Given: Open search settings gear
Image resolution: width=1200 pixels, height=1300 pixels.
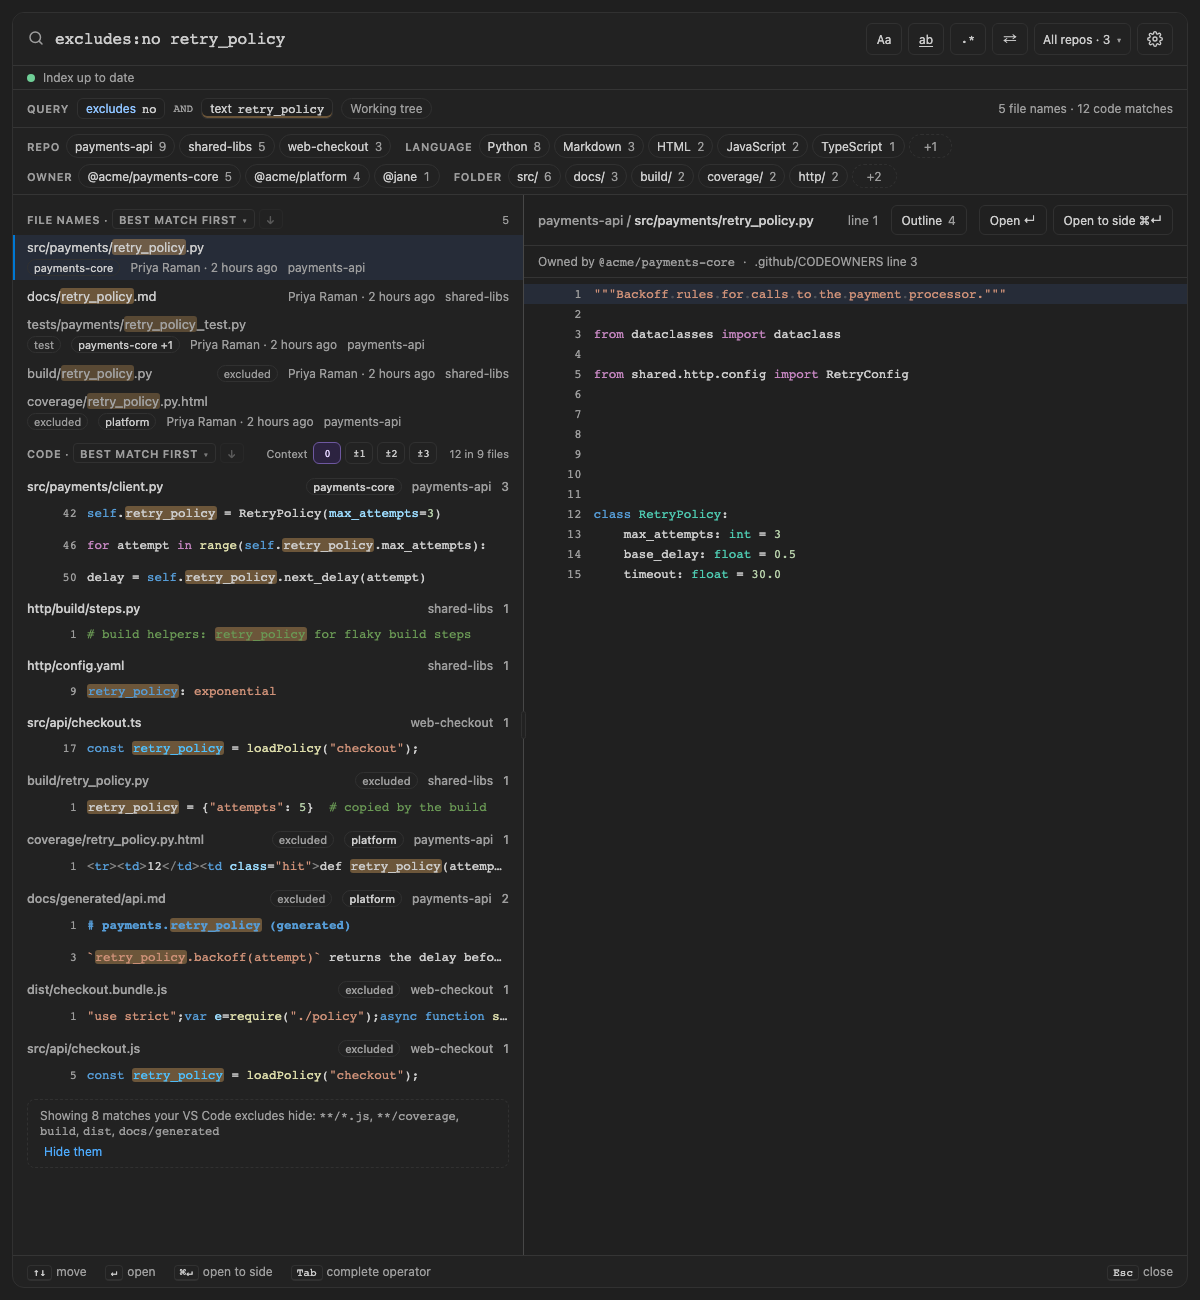Looking at the screenshot, I should (1155, 39).
